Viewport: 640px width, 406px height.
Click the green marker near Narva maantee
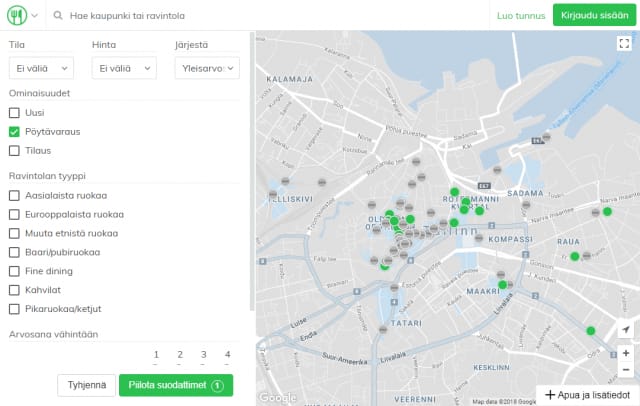pyautogui.click(x=607, y=211)
